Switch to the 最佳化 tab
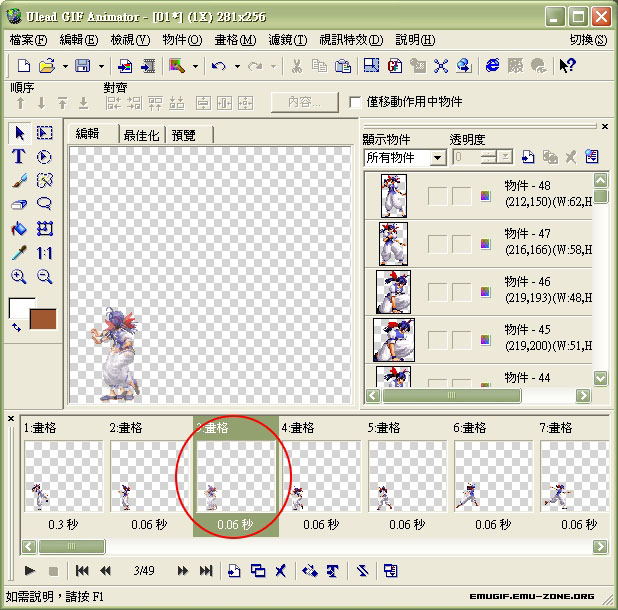This screenshot has width=618, height=610. tap(141, 135)
